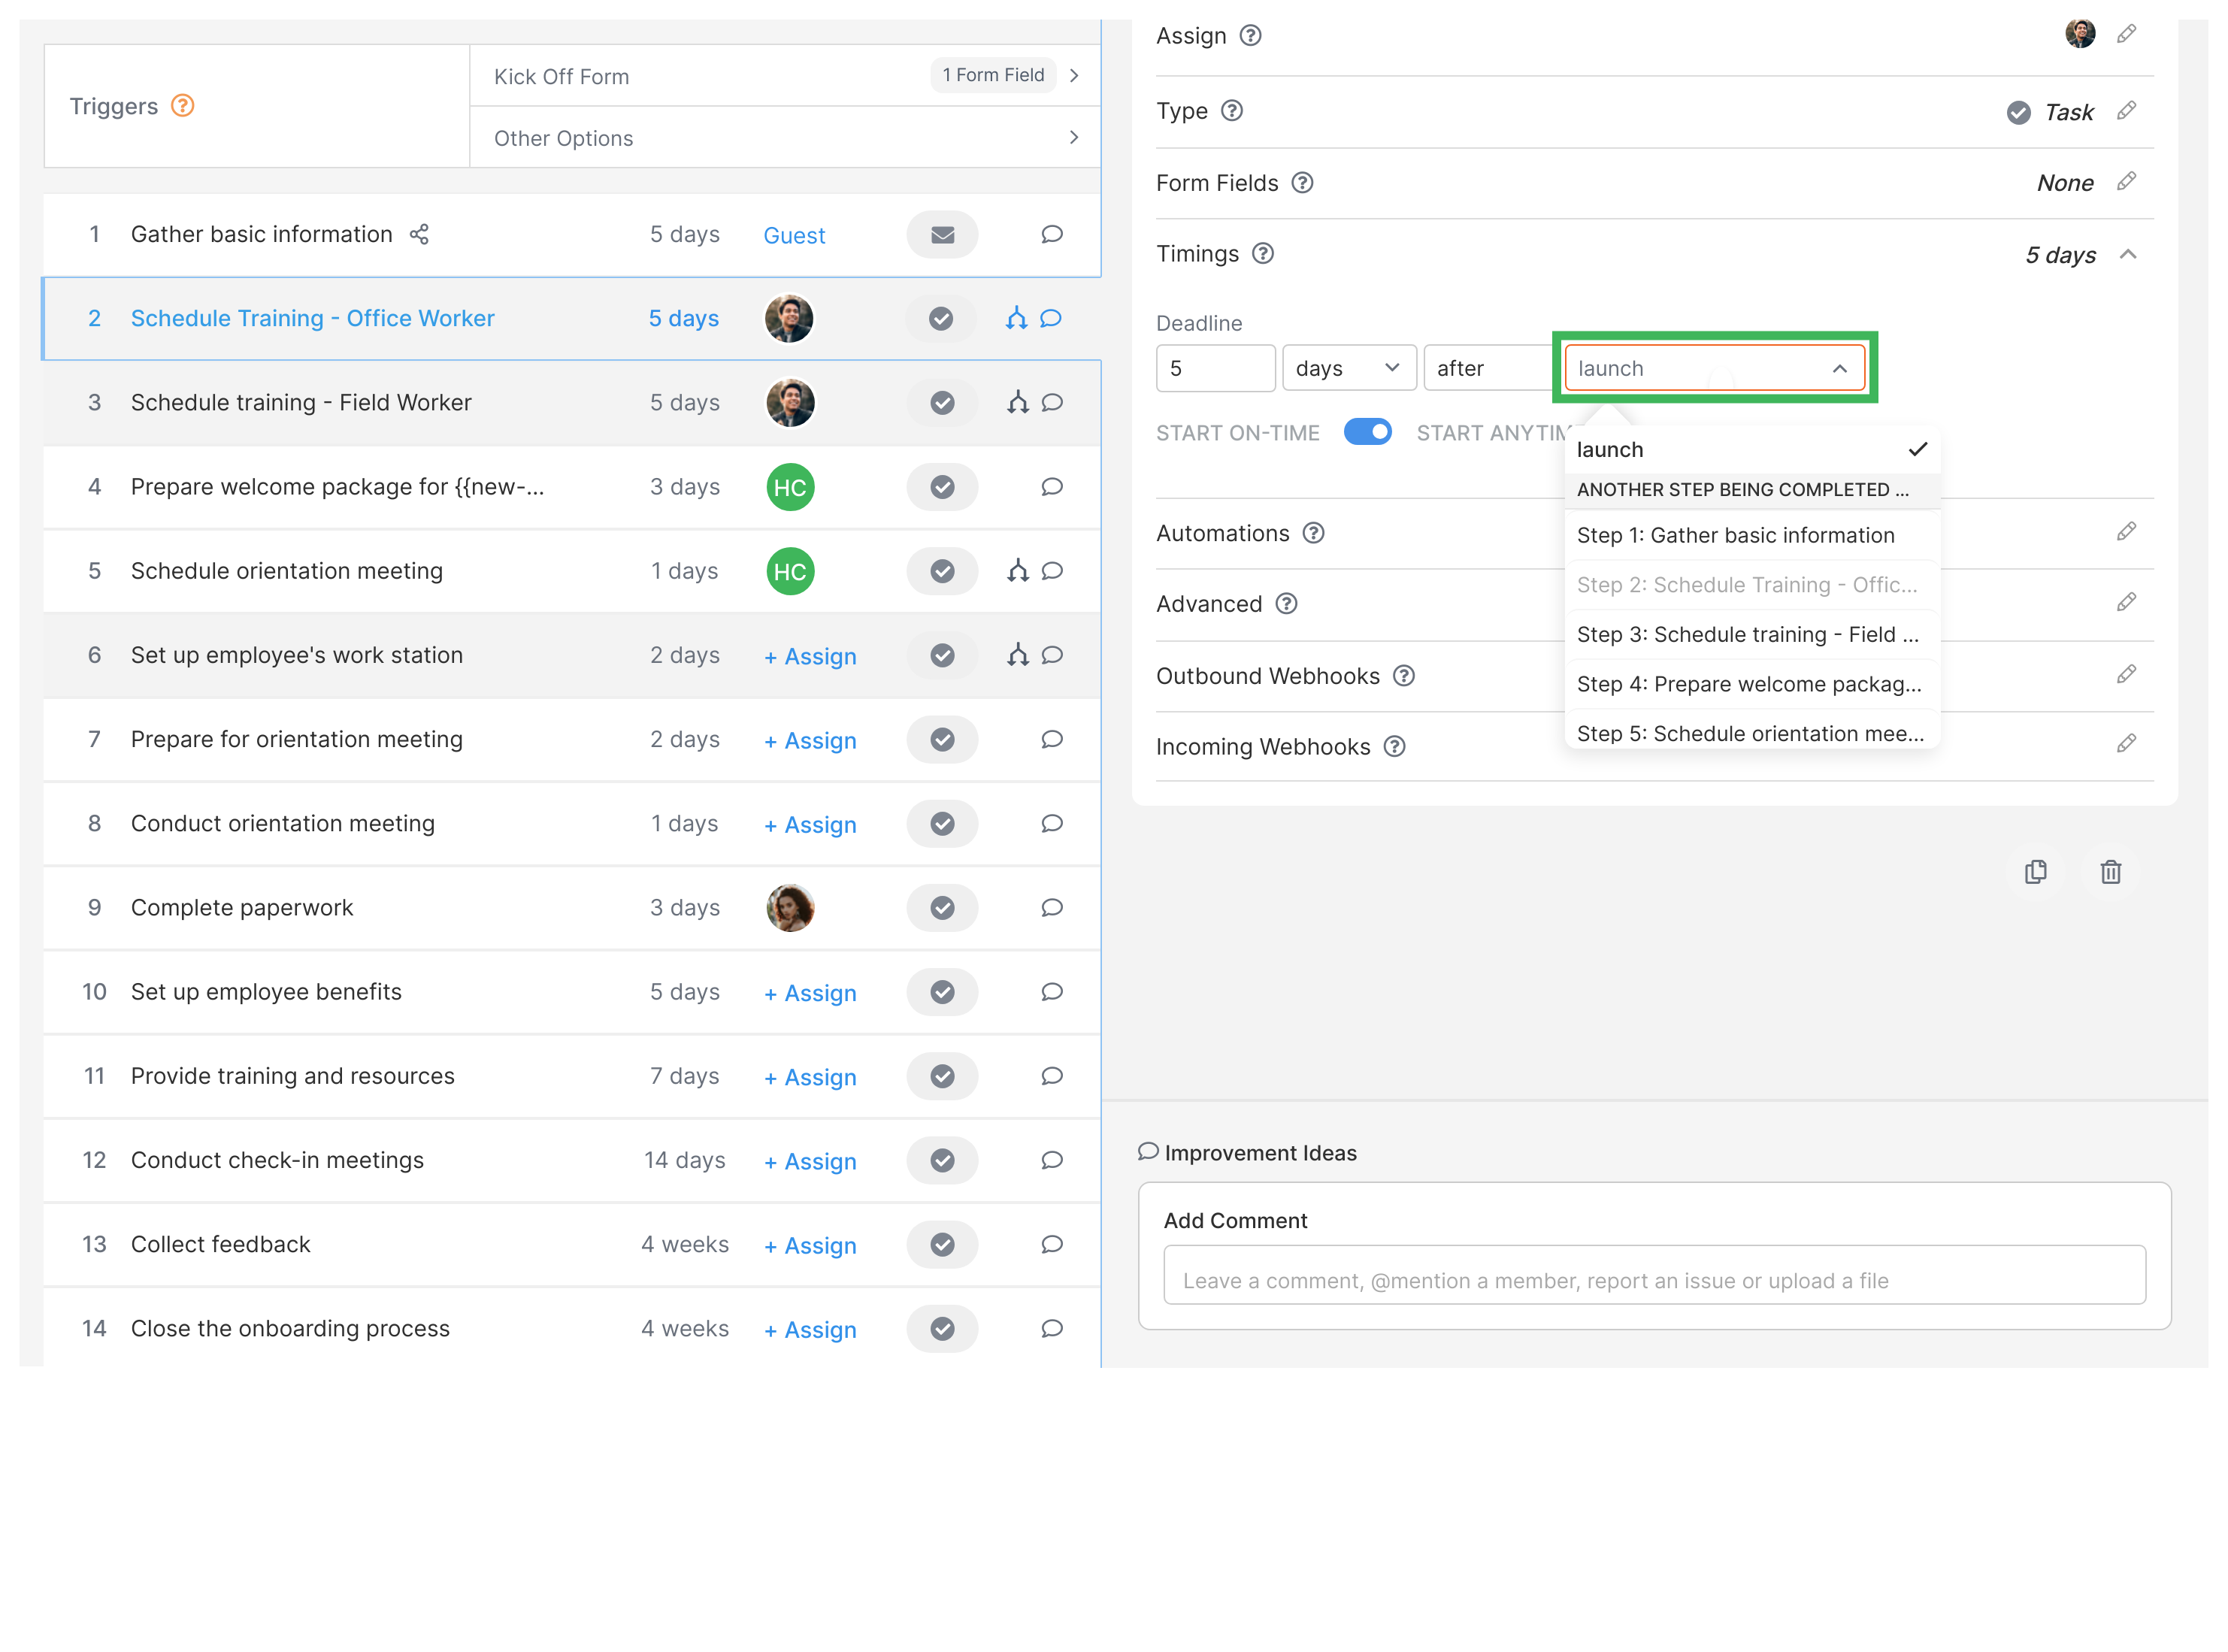Delete the step using the trash icon
This screenshot has width=2228, height=1652.
tap(2111, 872)
